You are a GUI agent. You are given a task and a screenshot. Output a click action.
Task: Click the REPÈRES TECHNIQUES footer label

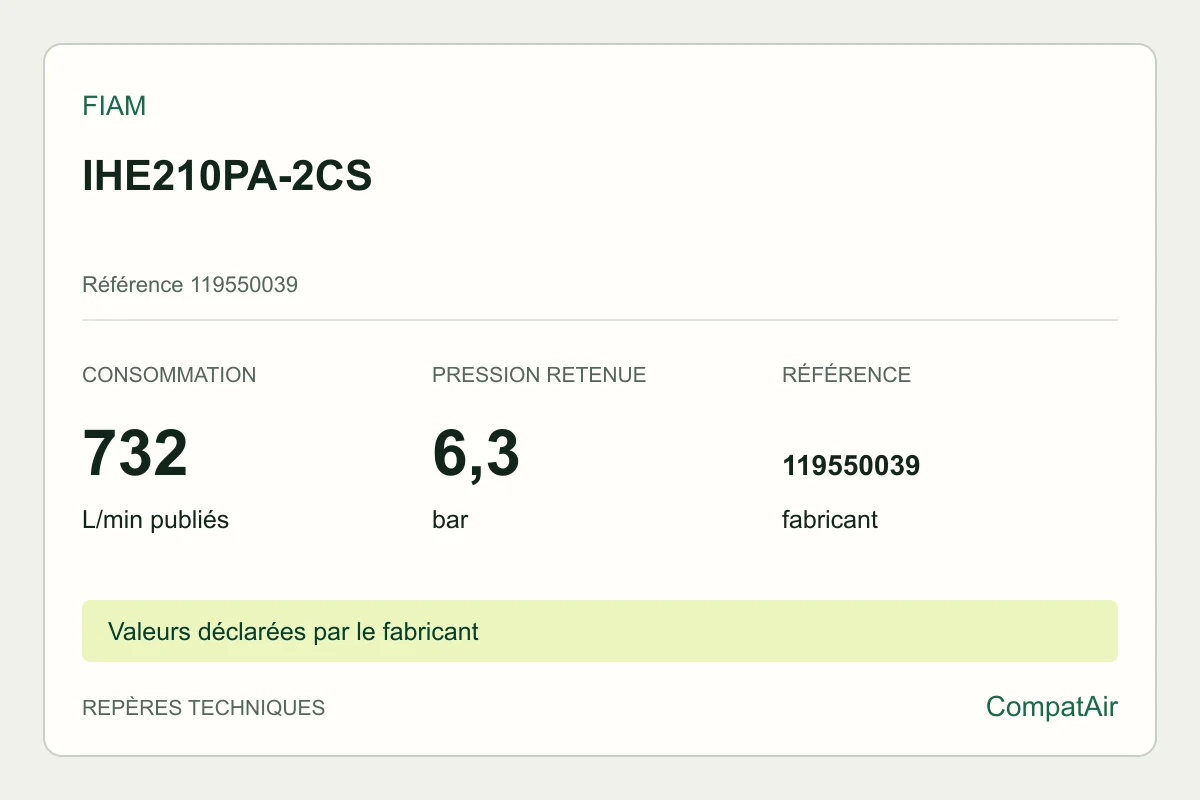pyautogui.click(x=204, y=708)
